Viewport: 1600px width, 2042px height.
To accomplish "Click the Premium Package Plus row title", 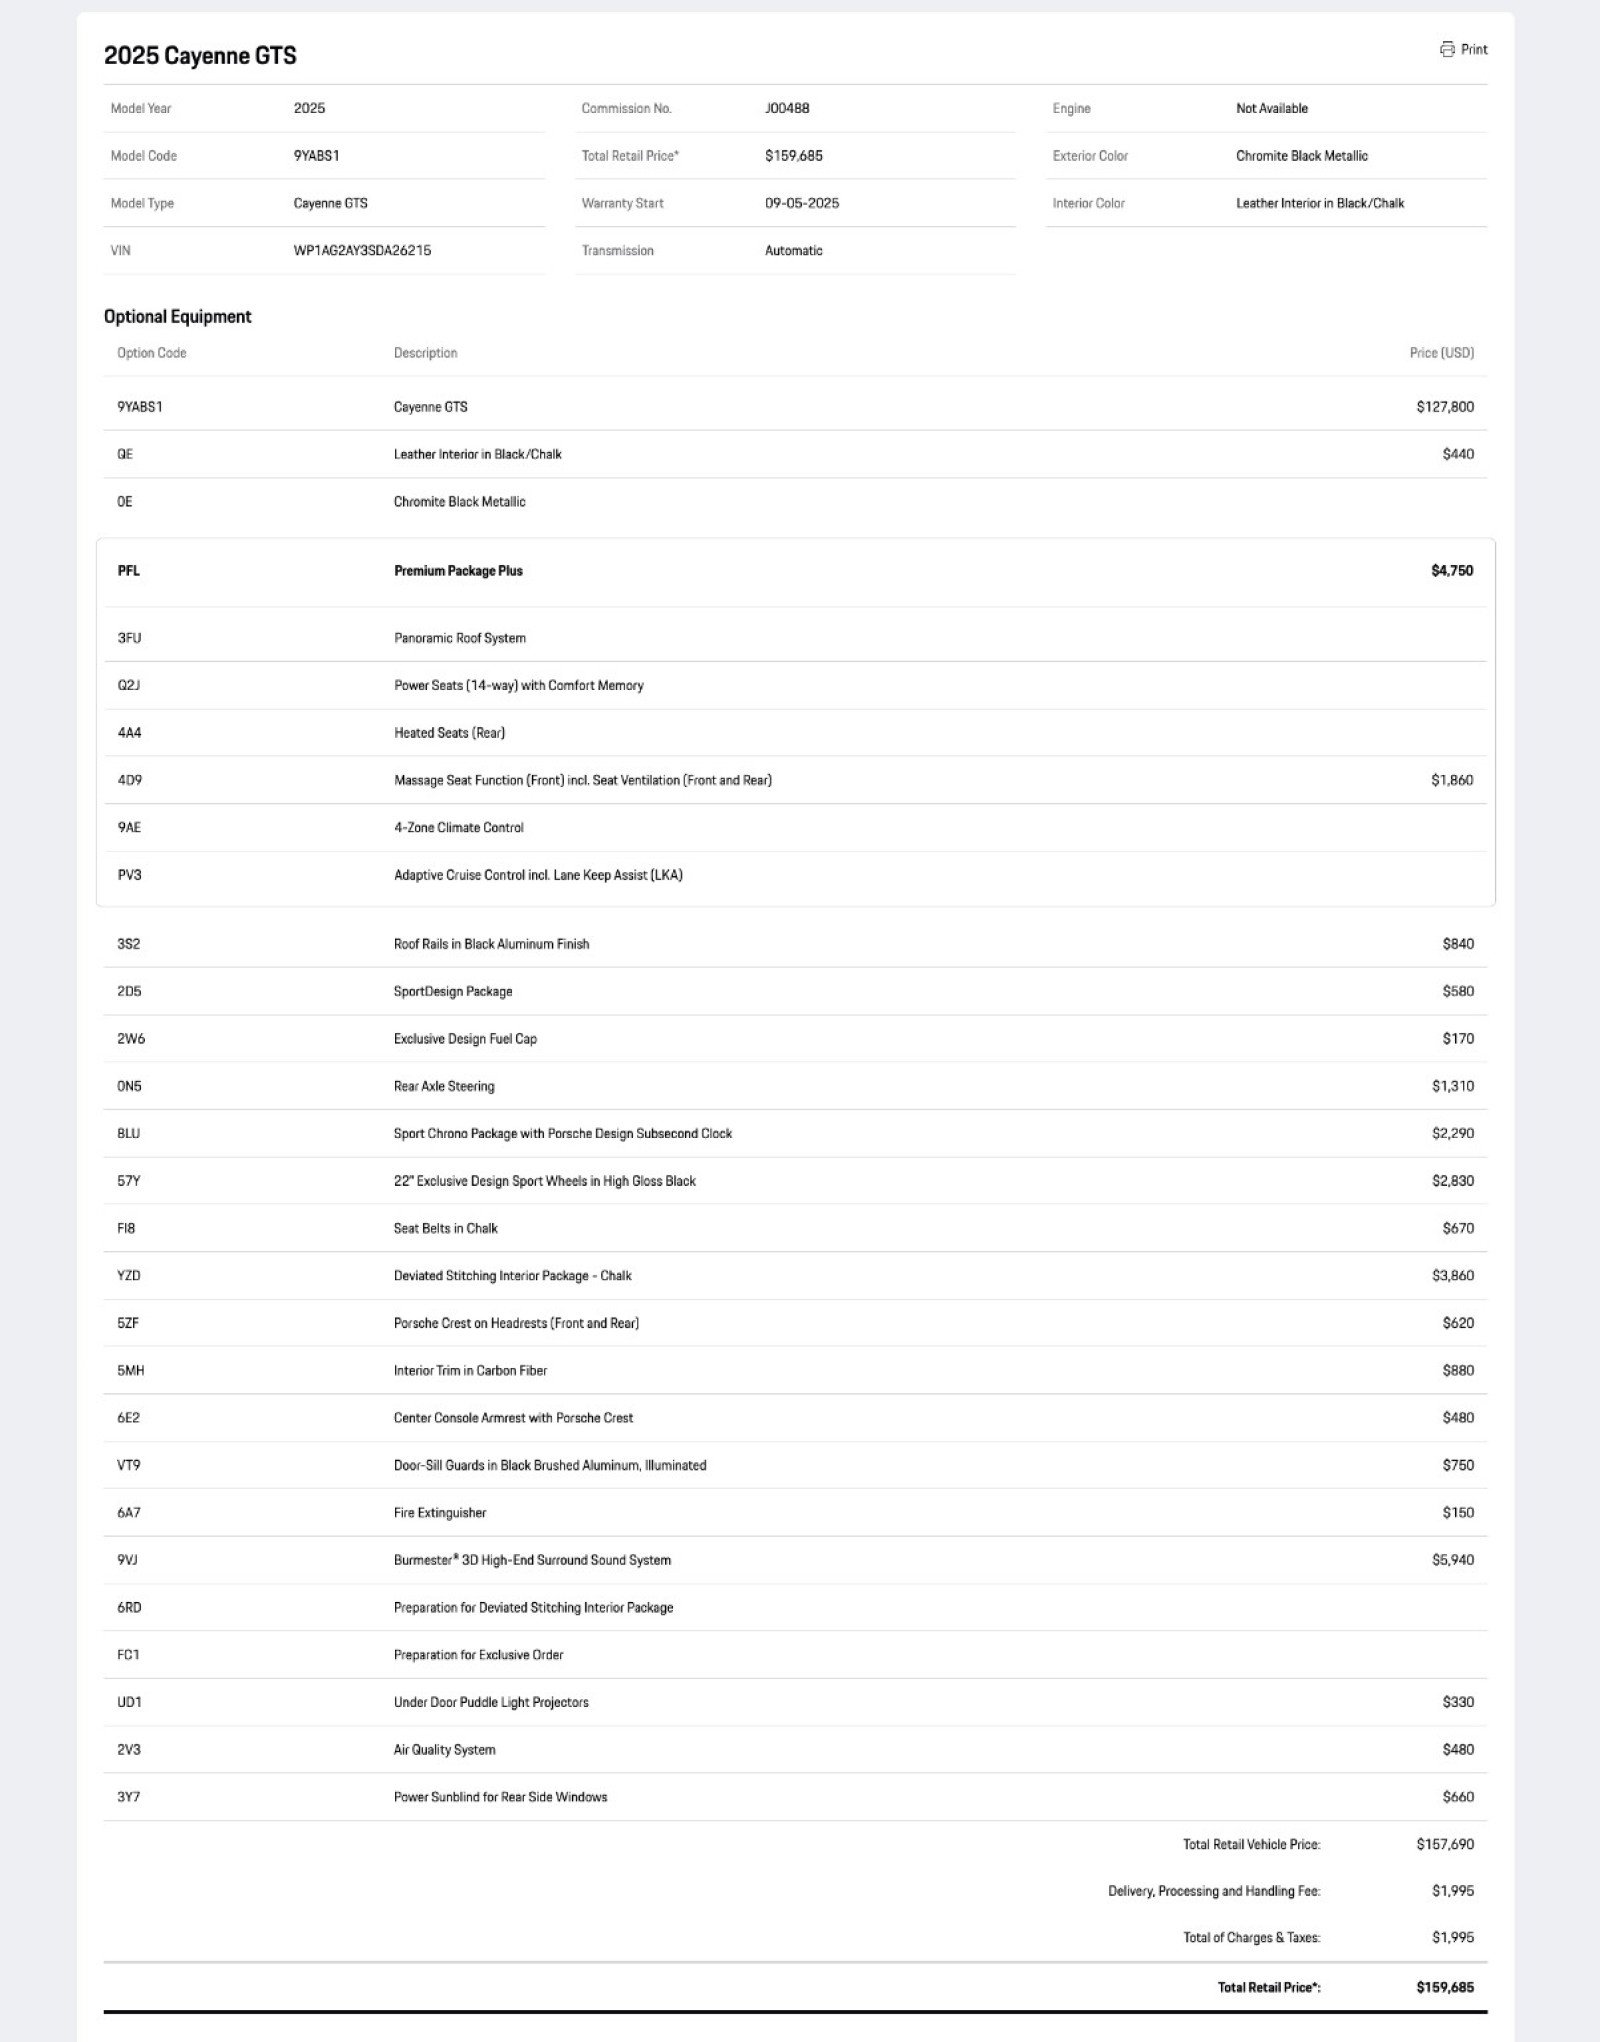I will tap(458, 571).
